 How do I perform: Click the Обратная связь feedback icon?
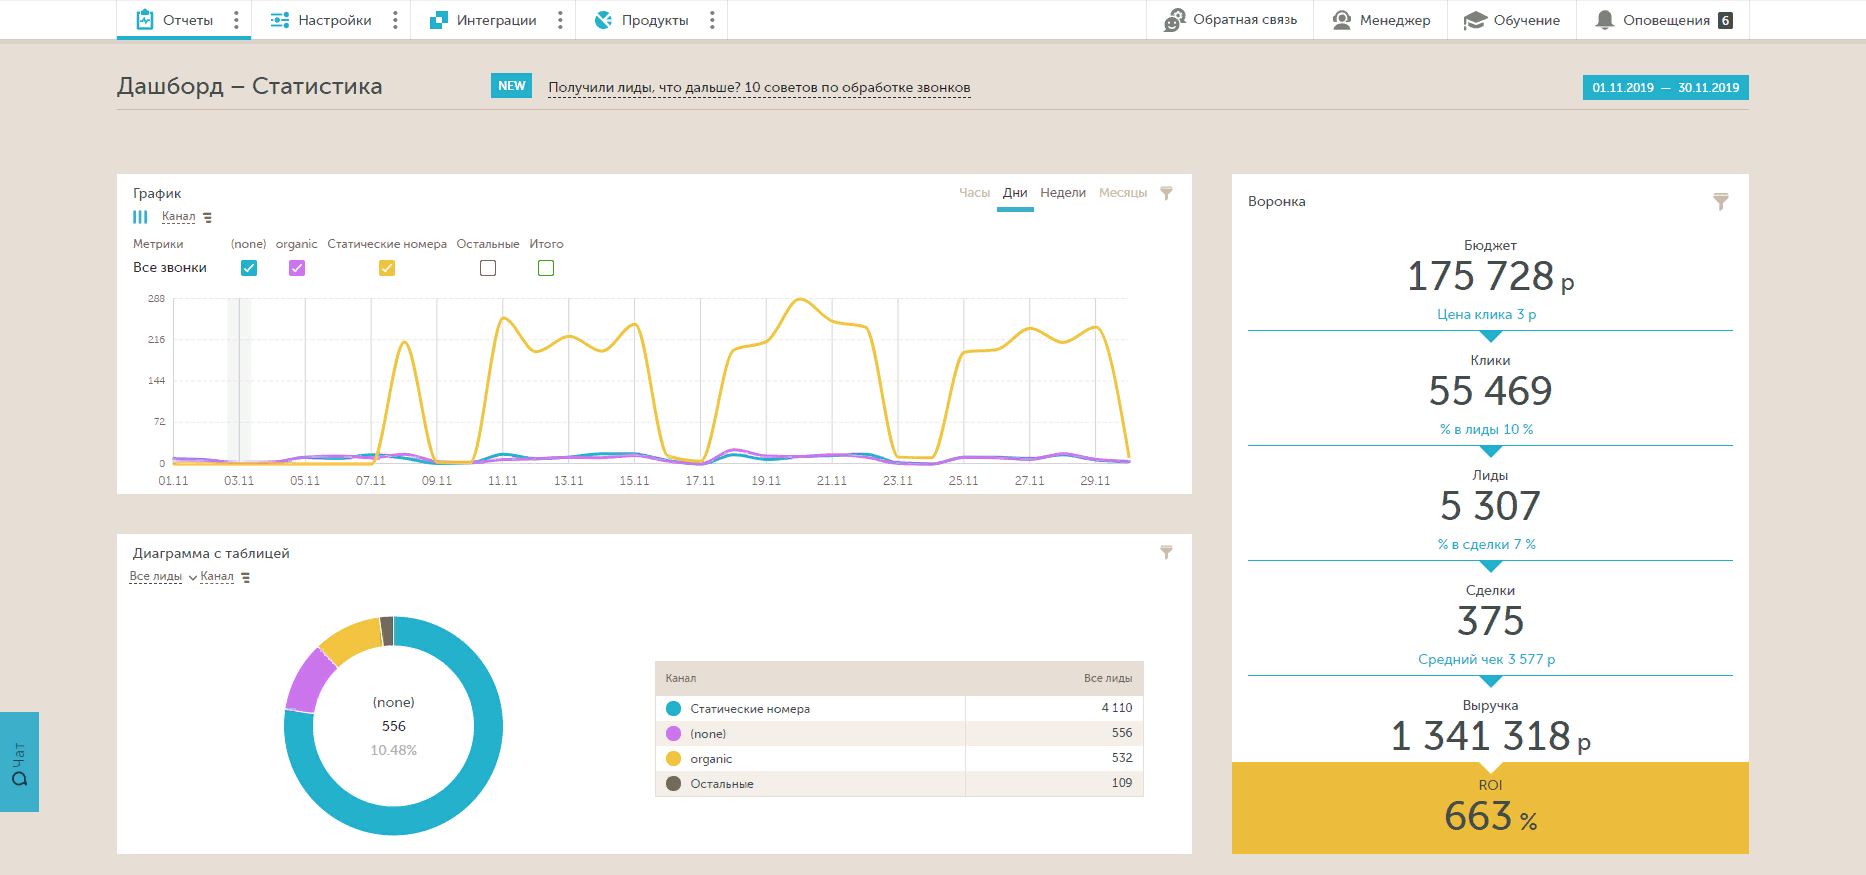click(x=1174, y=20)
